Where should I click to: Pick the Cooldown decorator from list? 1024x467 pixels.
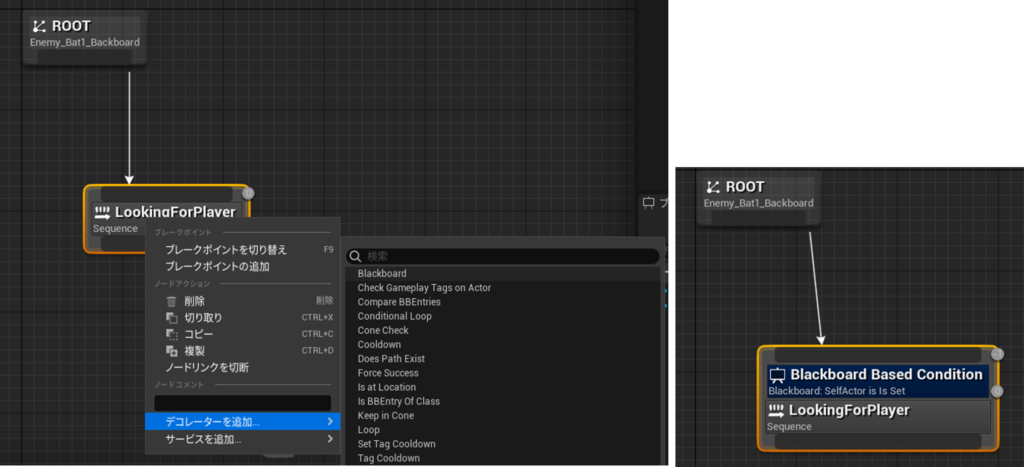click(x=379, y=345)
